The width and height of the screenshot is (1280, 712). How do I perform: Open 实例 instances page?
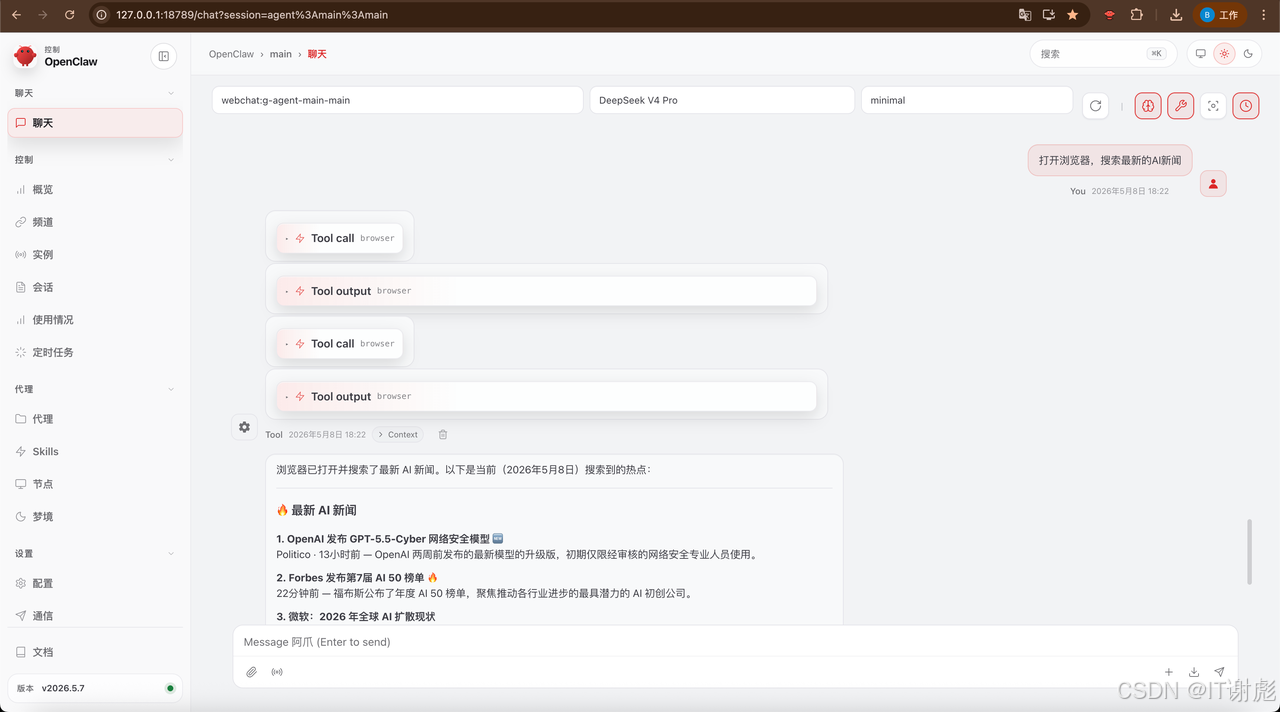(95, 255)
